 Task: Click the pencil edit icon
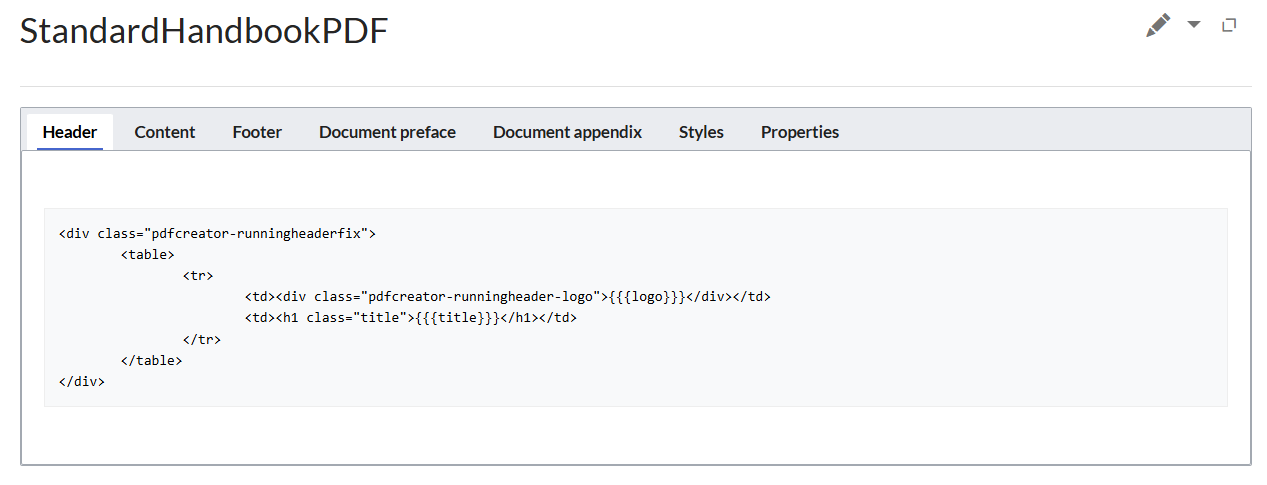(x=1158, y=26)
